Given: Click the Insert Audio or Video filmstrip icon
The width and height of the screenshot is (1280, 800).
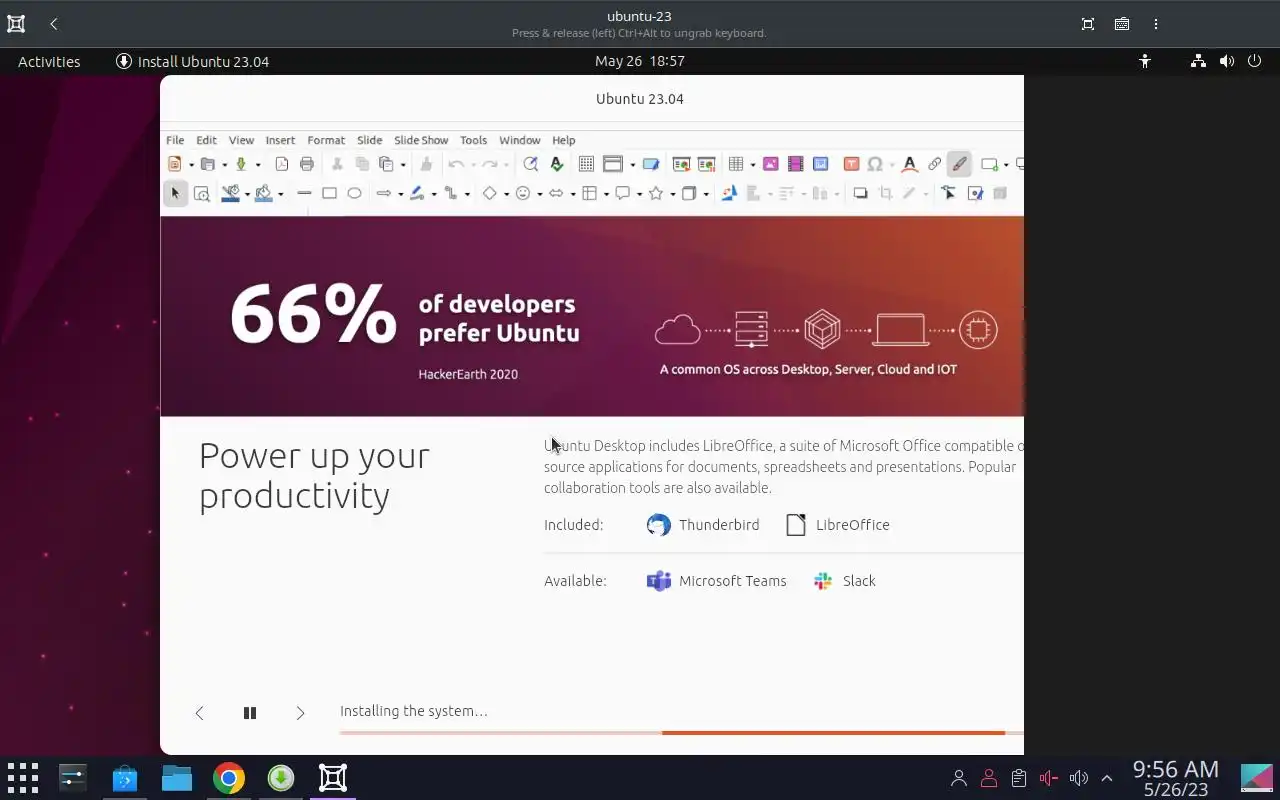Looking at the screenshot, I should (x=796, y=164).
